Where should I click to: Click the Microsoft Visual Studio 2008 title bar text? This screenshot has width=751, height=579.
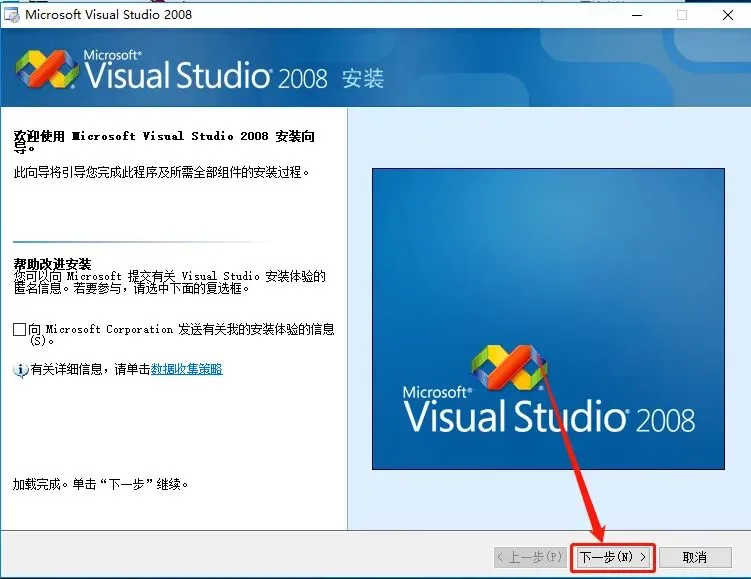109,14
